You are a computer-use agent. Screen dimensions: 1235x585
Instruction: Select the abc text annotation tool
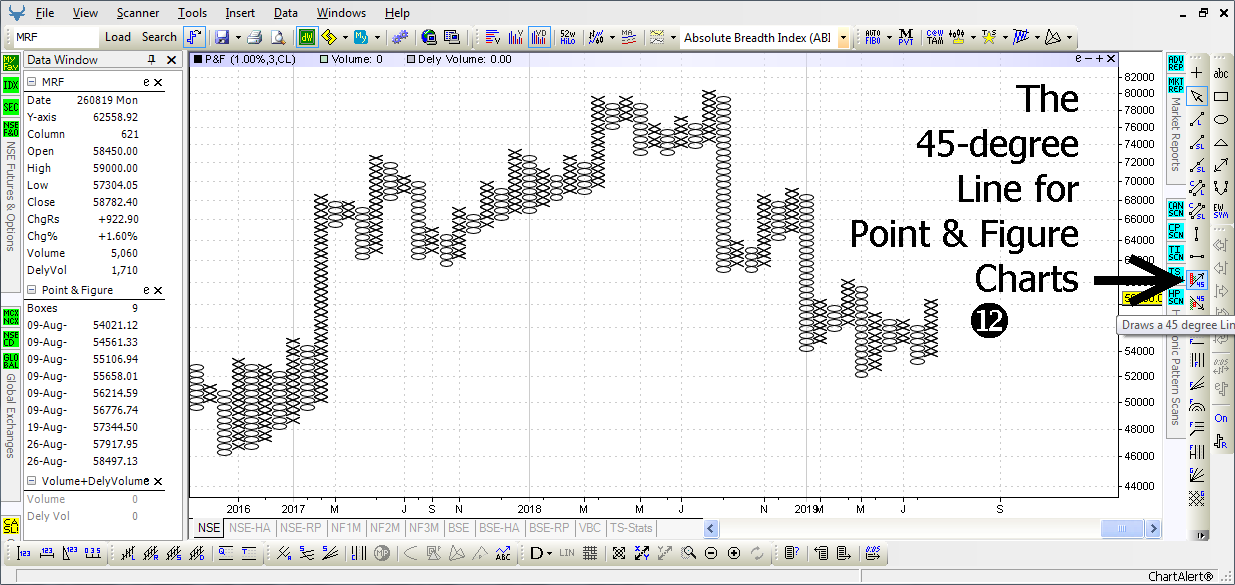click(x=1221, y=73)
